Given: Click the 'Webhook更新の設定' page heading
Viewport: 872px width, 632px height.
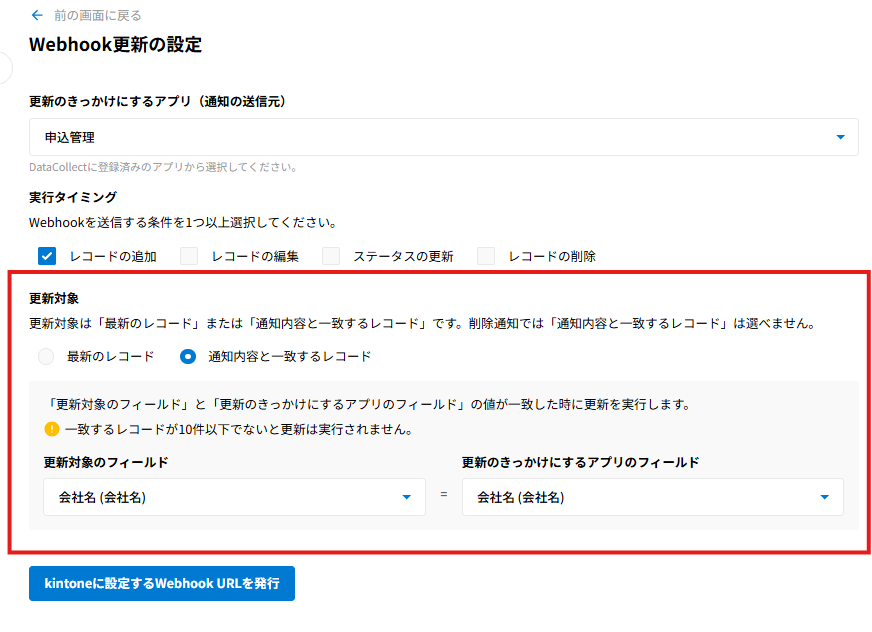Looking at the screenshot, I should click(115, 45).
